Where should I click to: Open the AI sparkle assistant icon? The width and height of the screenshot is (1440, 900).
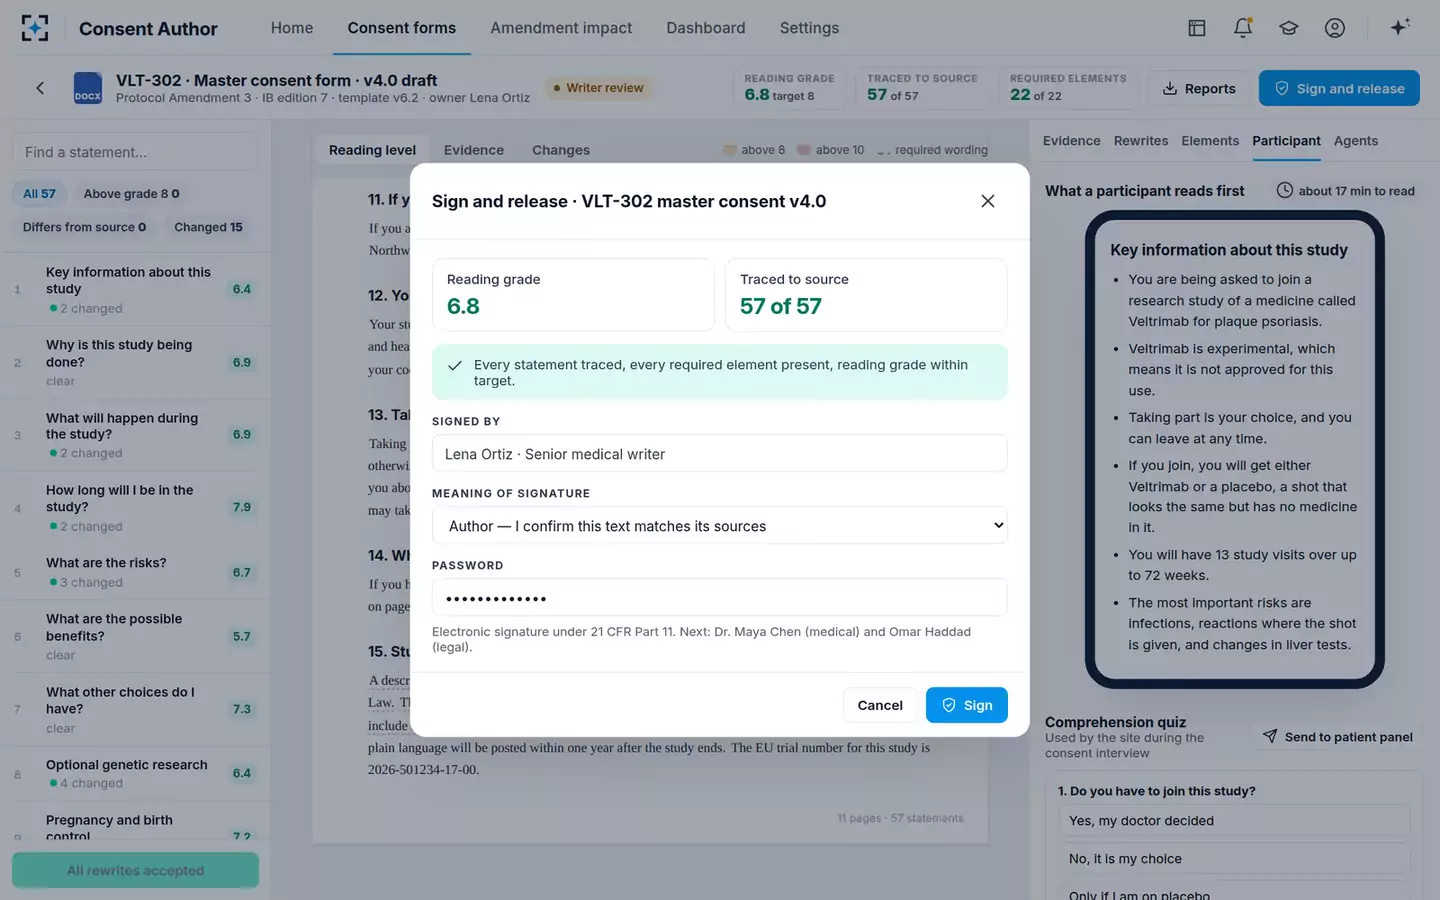click(x=1400, y=27)
